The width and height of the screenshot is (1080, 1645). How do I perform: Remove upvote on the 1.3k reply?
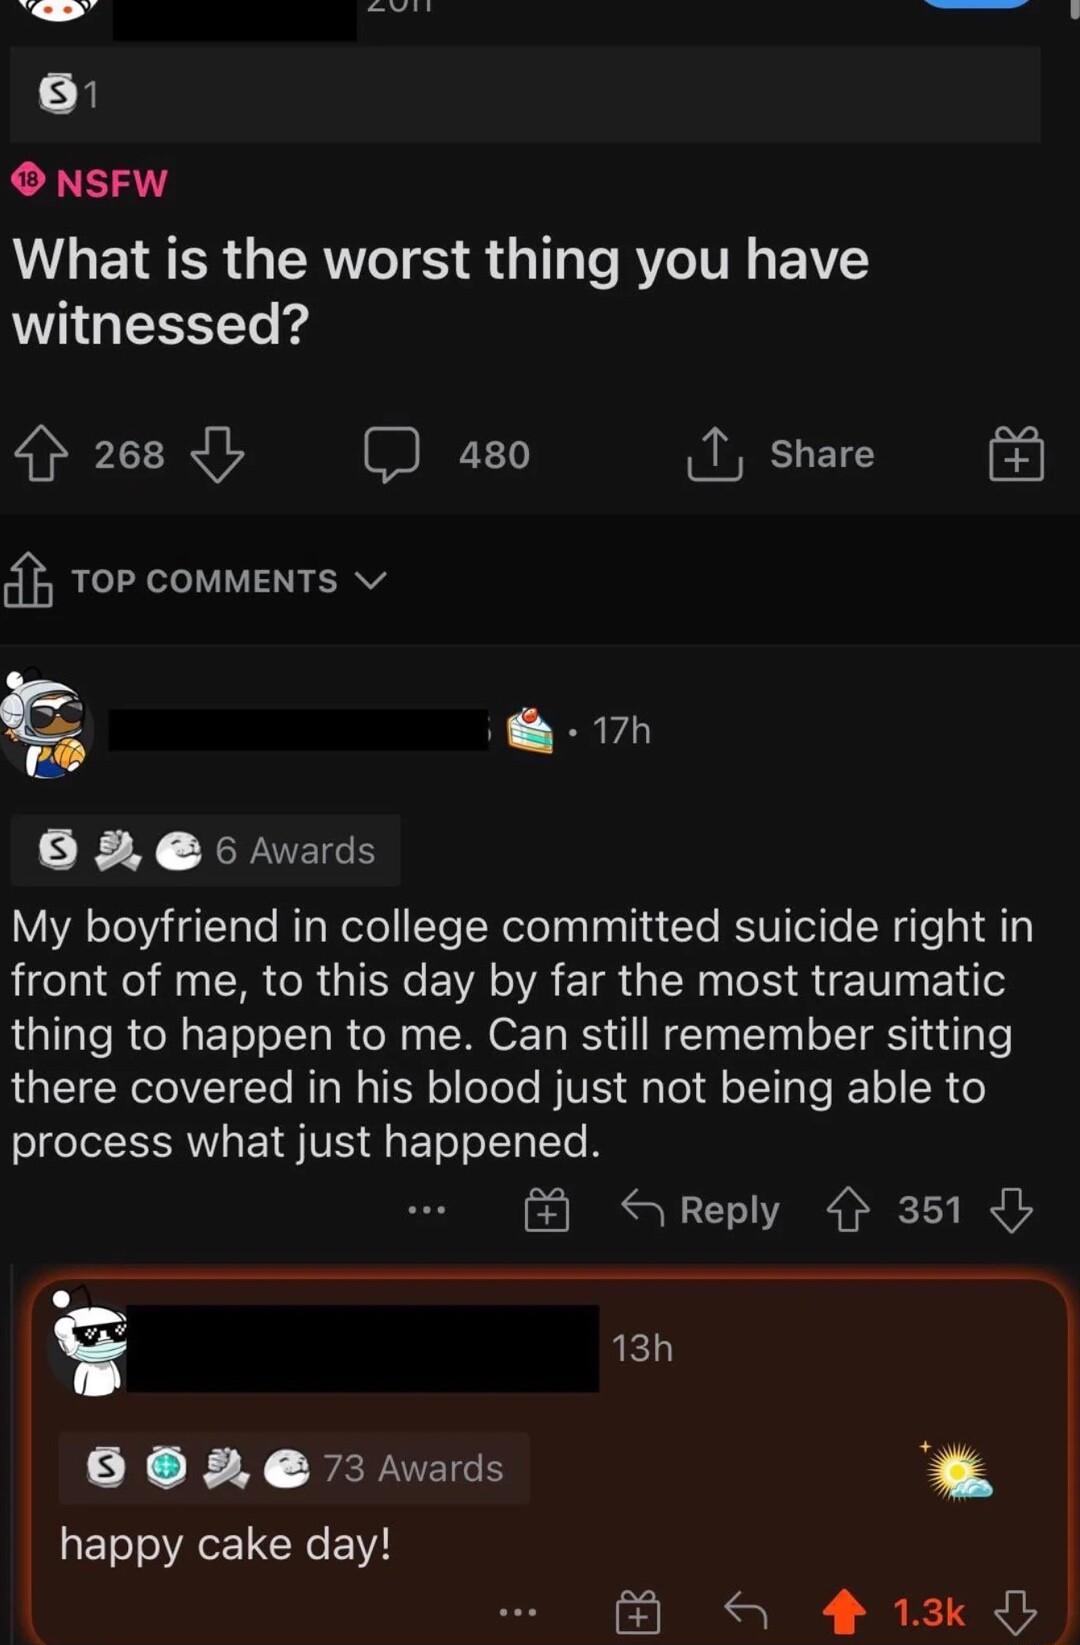(845, 1612)
